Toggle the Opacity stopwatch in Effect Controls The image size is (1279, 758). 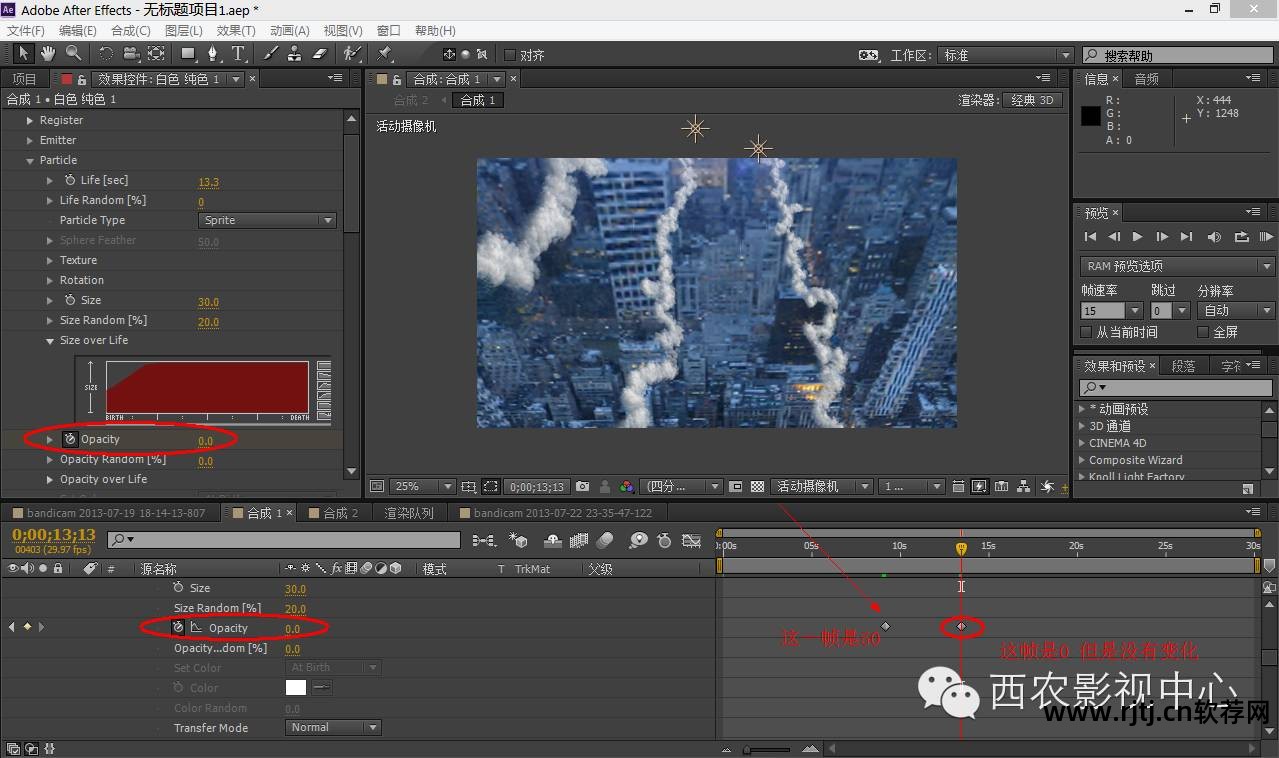(70, 439)
